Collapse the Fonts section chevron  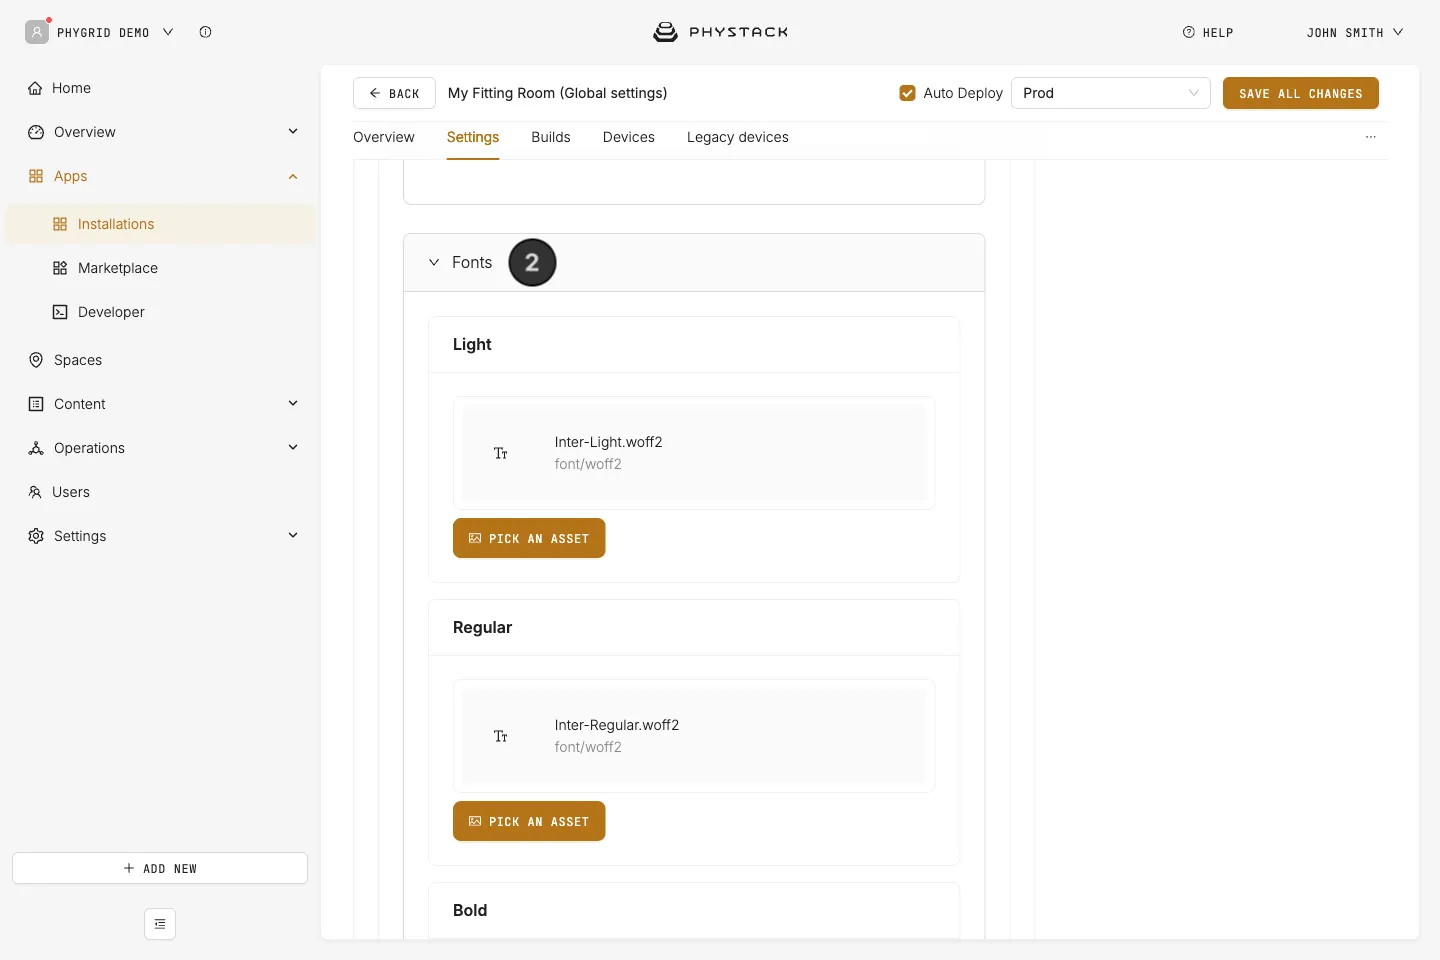[x=434, y=262]
